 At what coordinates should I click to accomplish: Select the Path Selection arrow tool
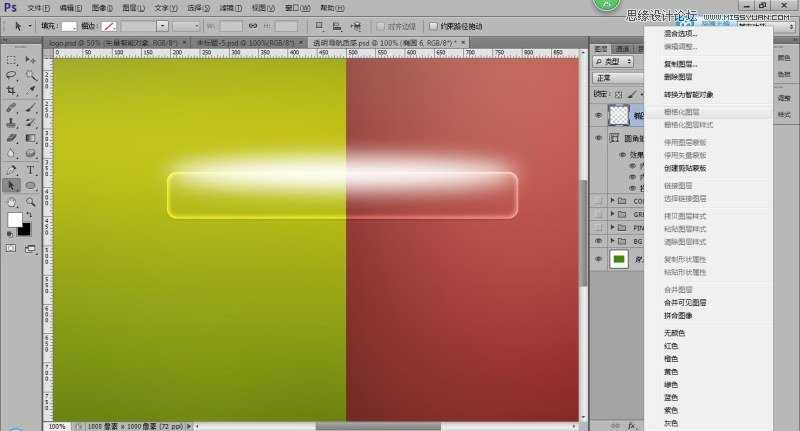click(13, 185)
